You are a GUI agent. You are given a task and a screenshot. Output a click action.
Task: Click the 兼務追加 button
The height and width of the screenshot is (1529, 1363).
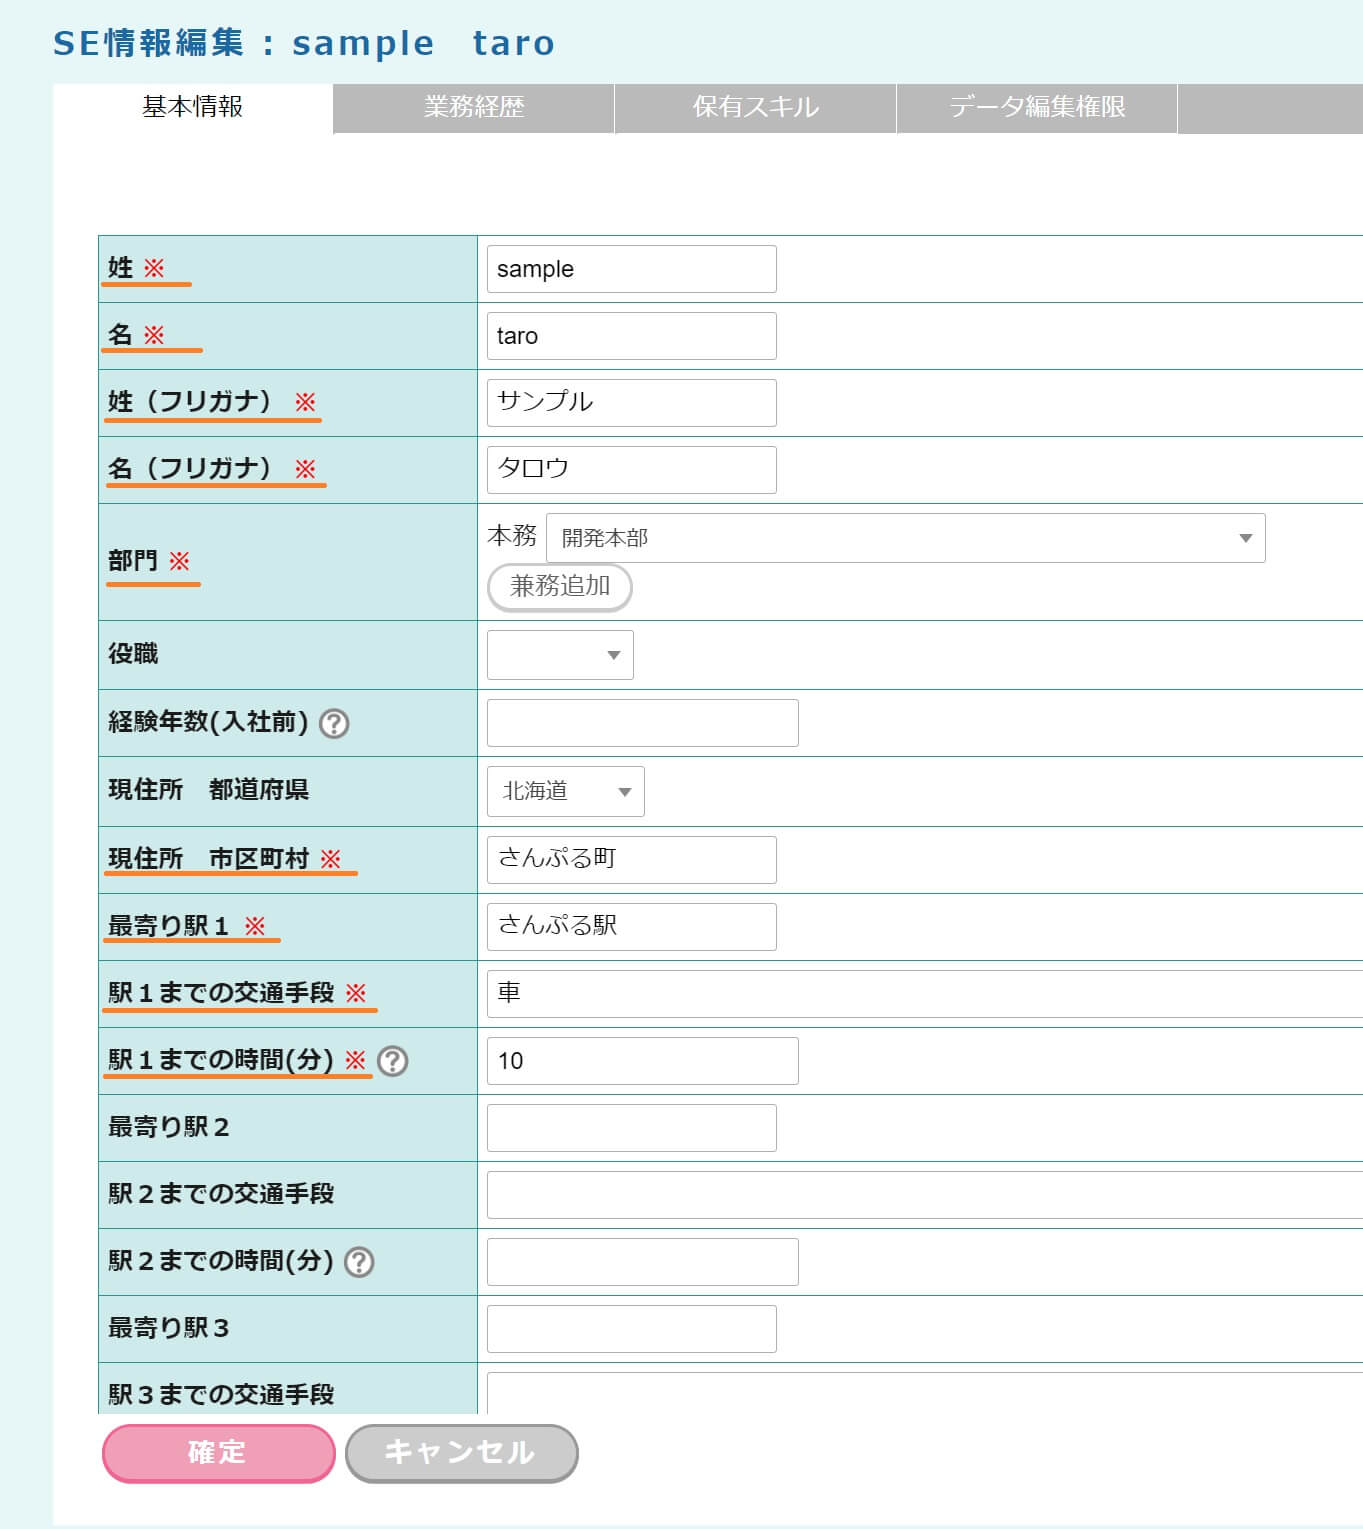[x=559, y=587]
